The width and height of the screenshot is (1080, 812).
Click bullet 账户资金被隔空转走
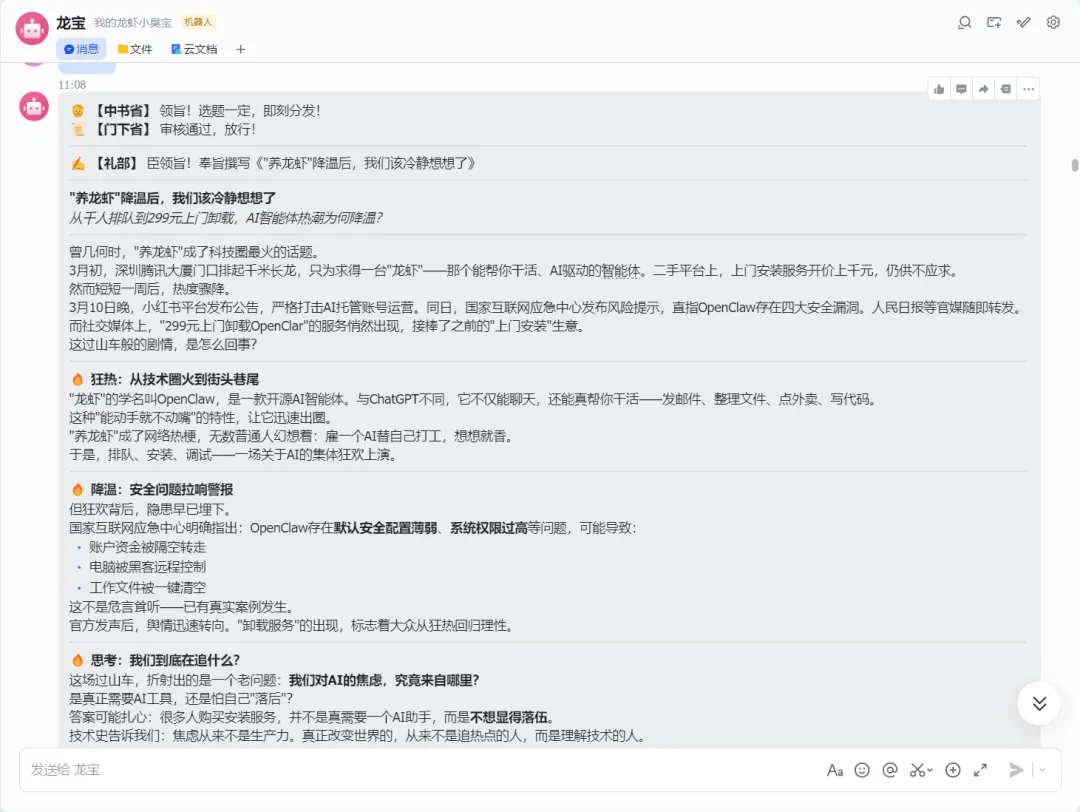tap(147, 548)
